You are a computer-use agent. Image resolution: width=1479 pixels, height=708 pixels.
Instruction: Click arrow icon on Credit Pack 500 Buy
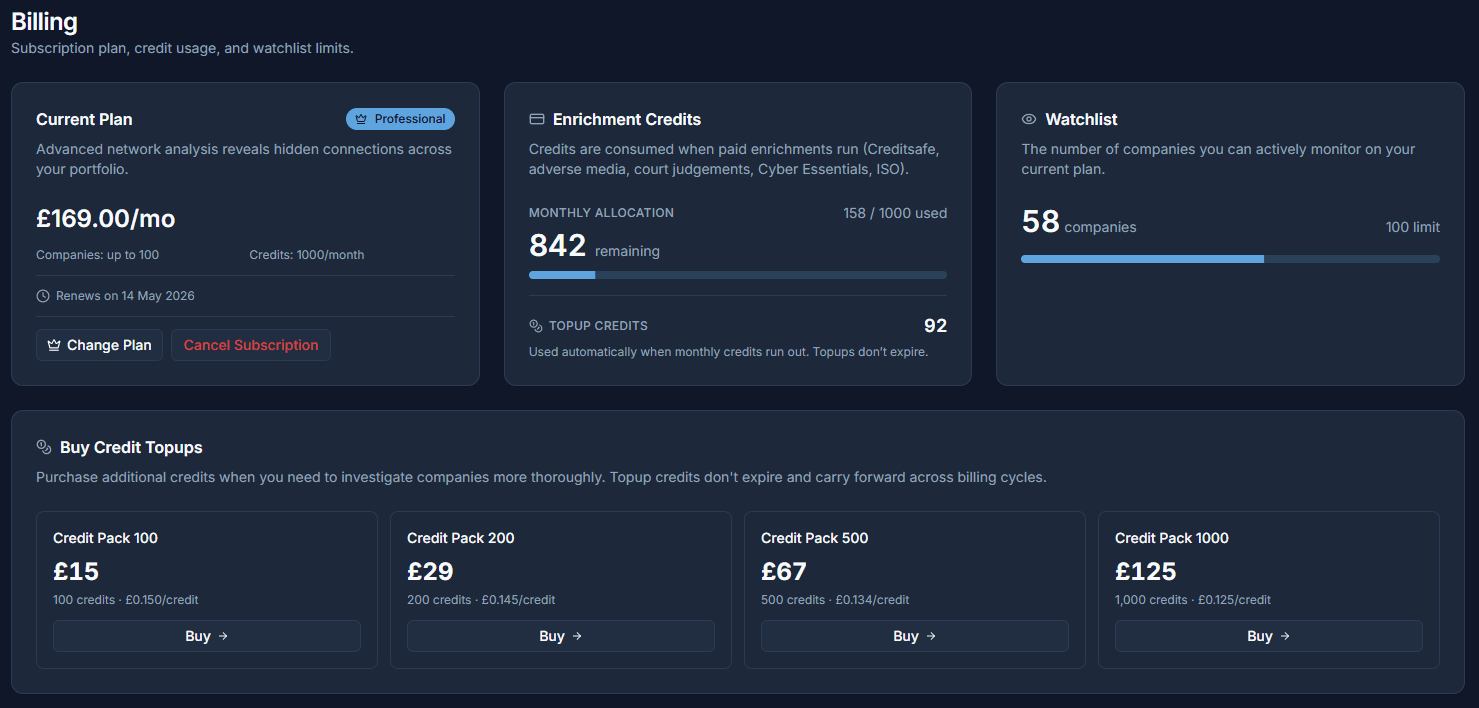pos(931,636)
